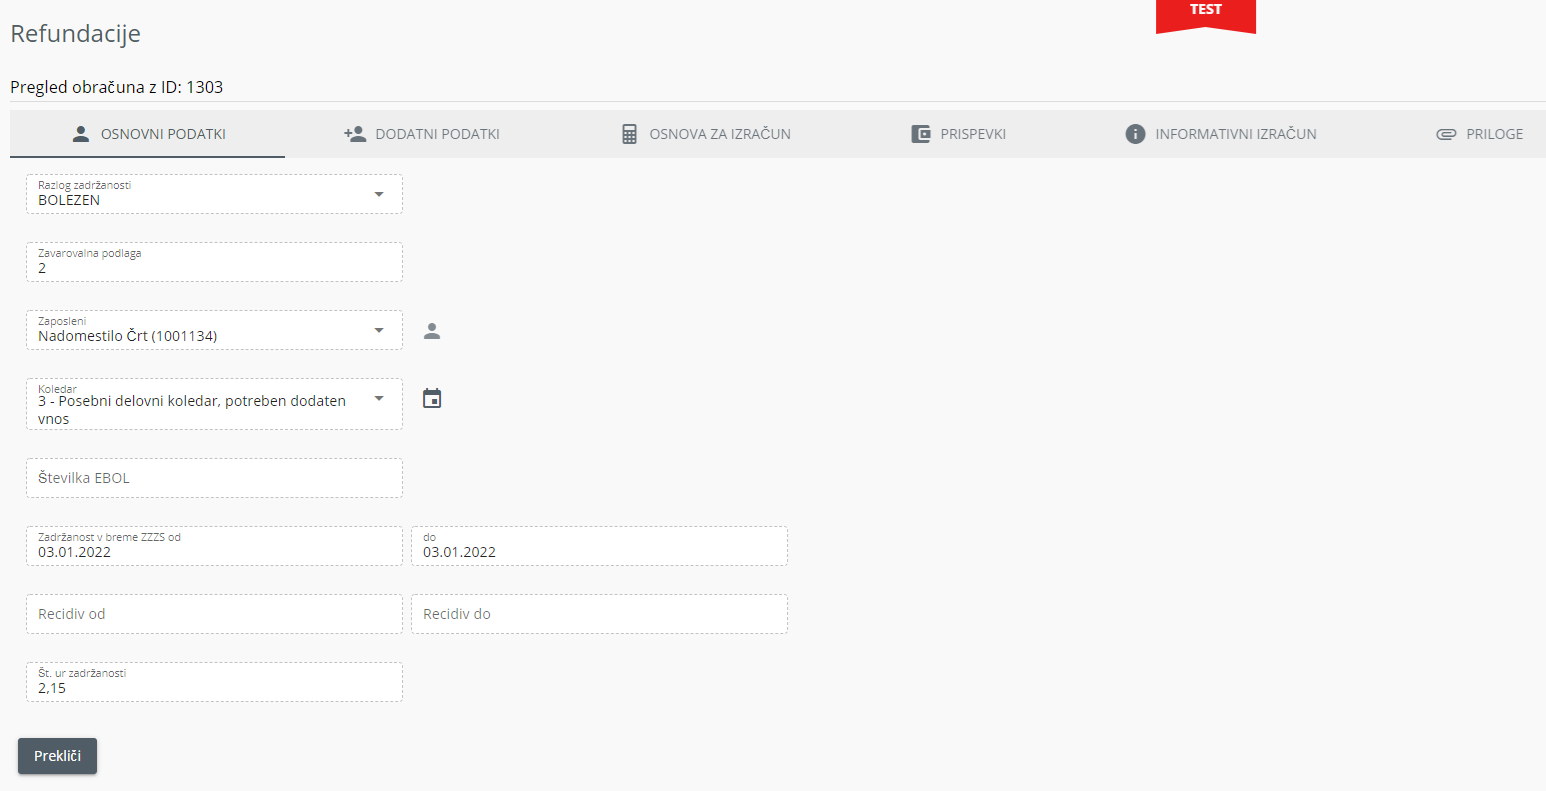Screen dimensions: 1546x791
Task: Open the calendar icon beside Koledar
Action: tap(432, 399)
